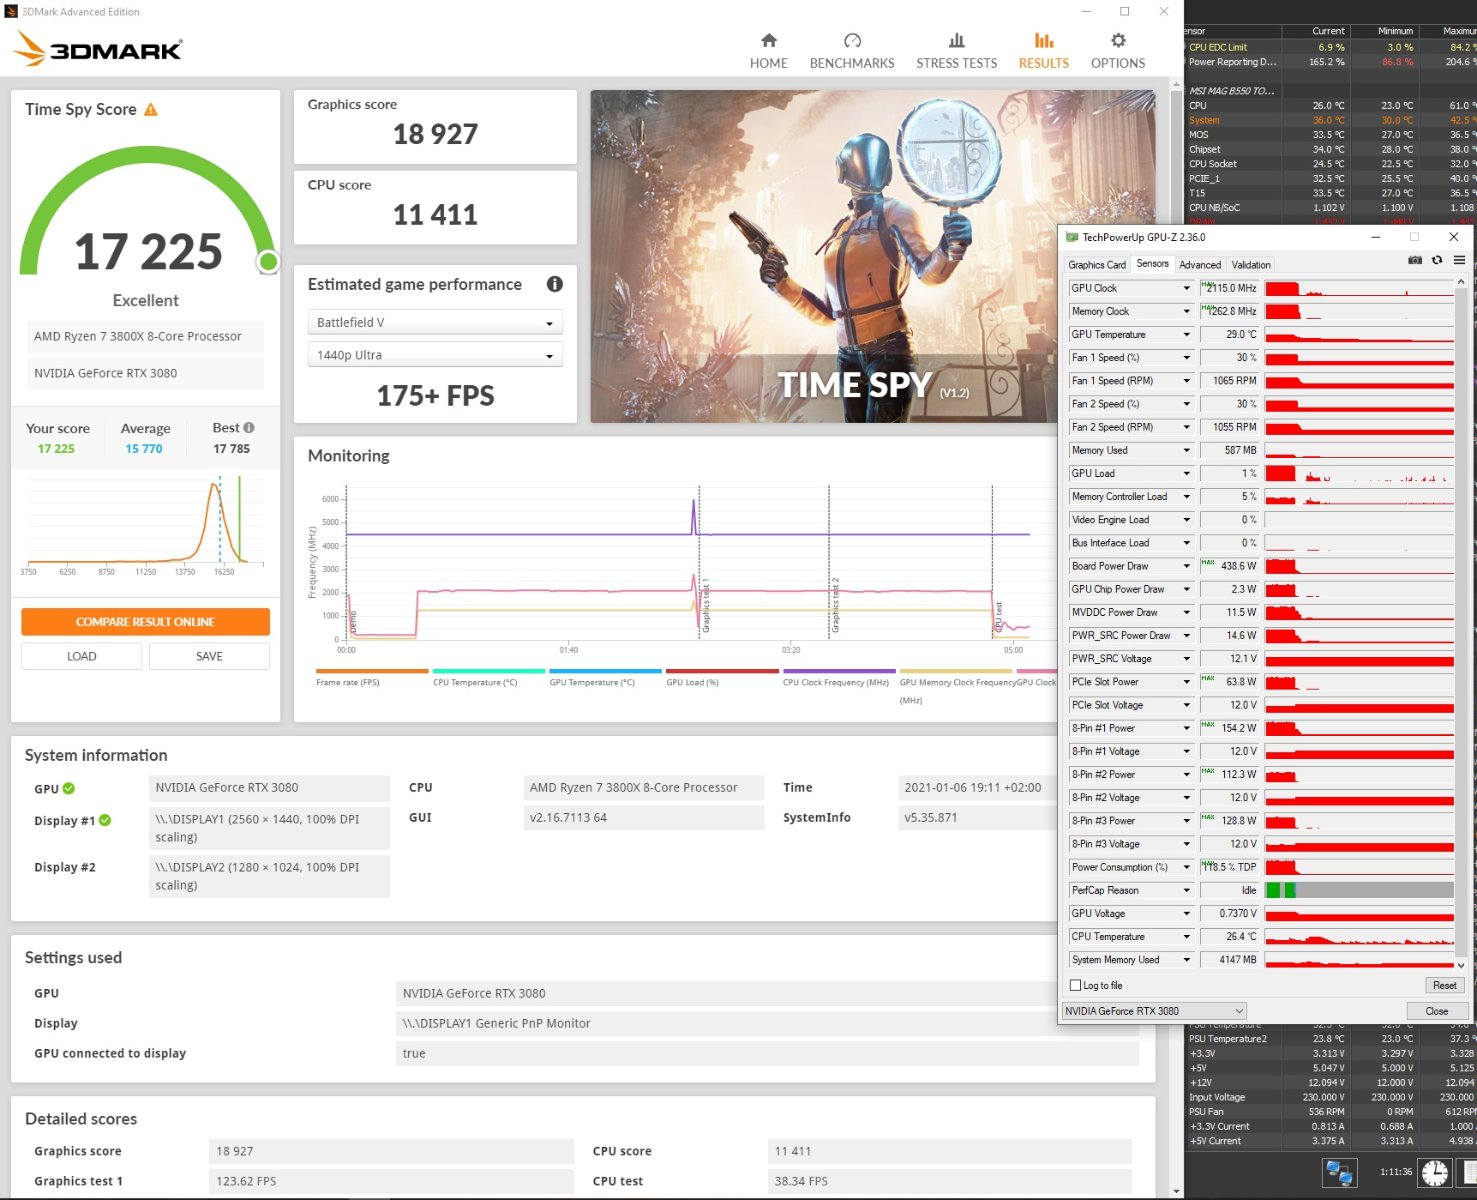Viewport: 1477px width, 1200px height.
Task: Click orange Frame rate legend swatch
Action: pyautogui.click(x=372, y=671)
